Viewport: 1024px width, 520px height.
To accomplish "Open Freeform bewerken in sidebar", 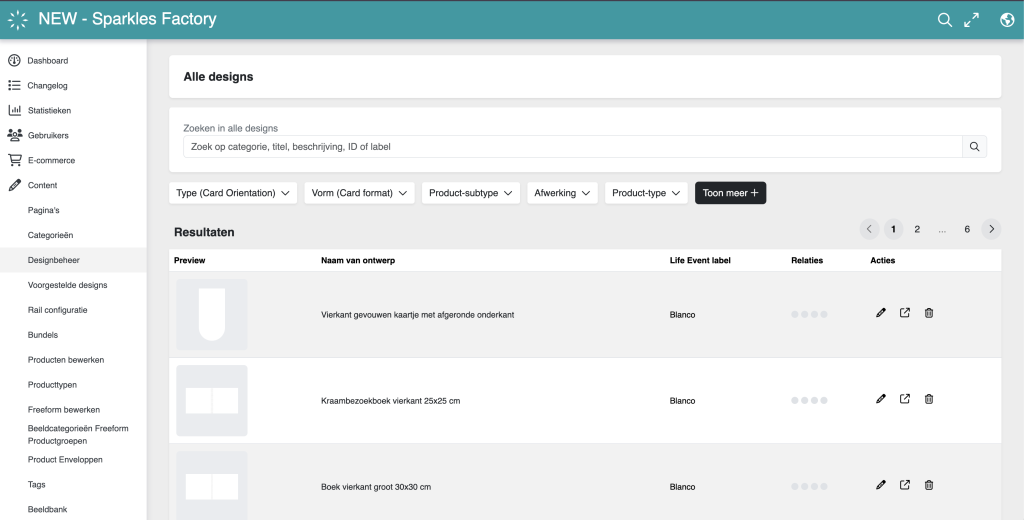I will (64, 410).
